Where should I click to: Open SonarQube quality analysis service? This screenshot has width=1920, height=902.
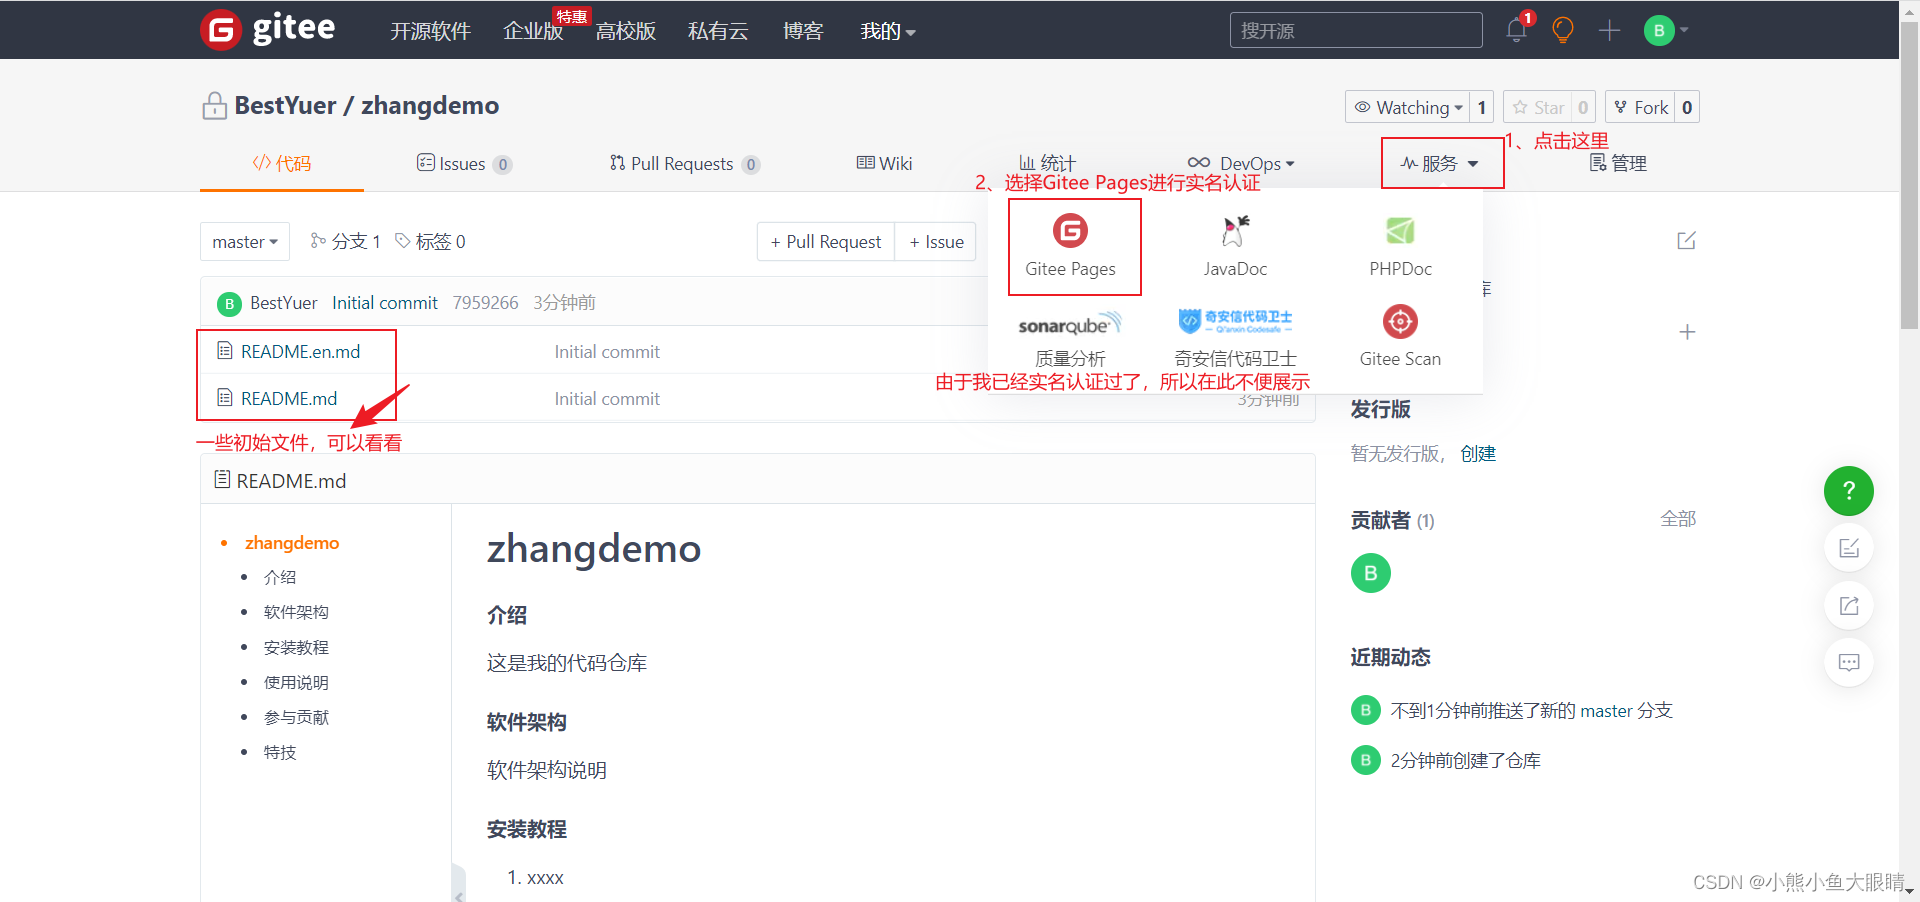pos(1070,338)
